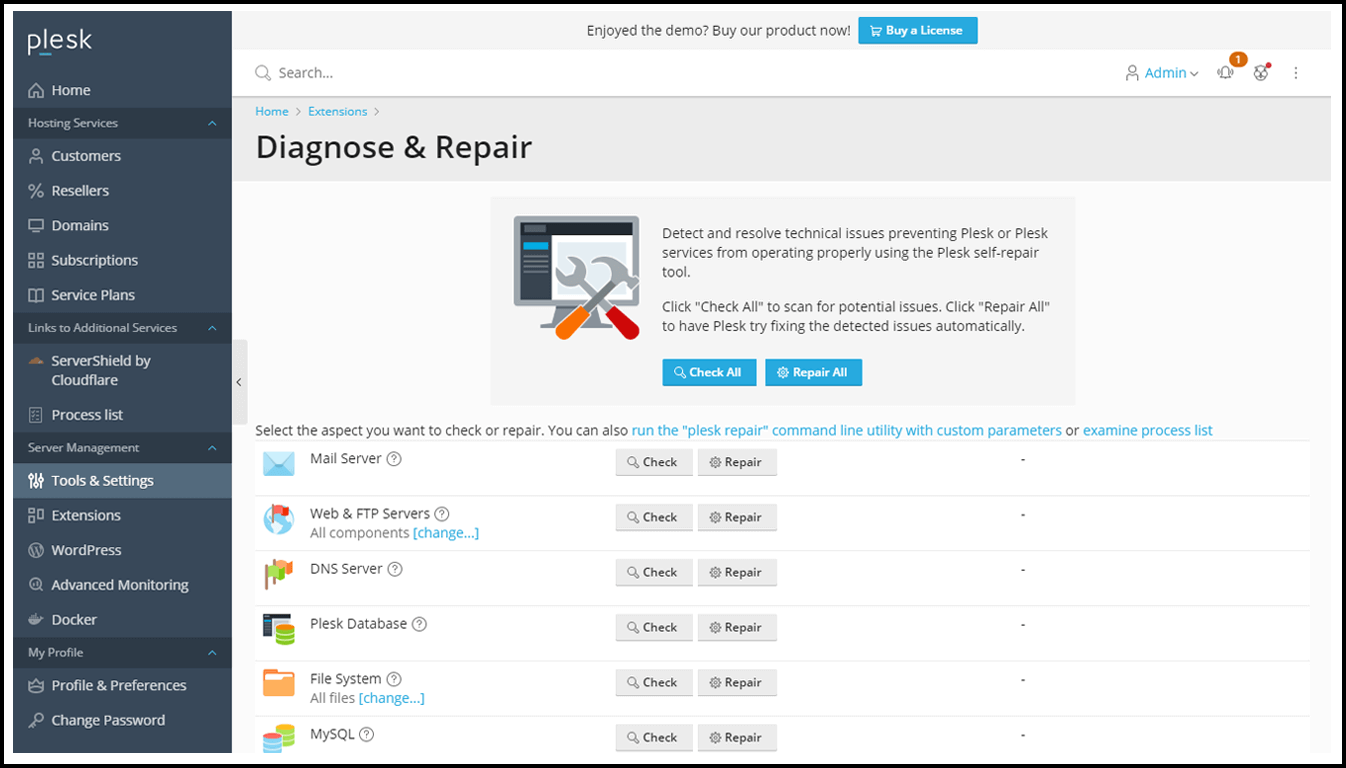Click the MySQL database icon
1346x768 pixels.
tap(279, 738)
